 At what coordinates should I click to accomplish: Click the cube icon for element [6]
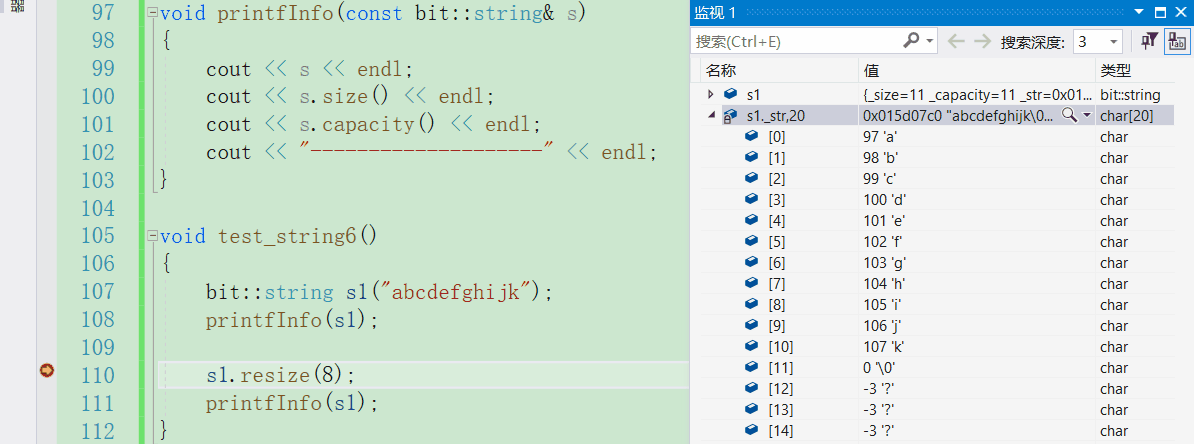click(x=752, y=263)
